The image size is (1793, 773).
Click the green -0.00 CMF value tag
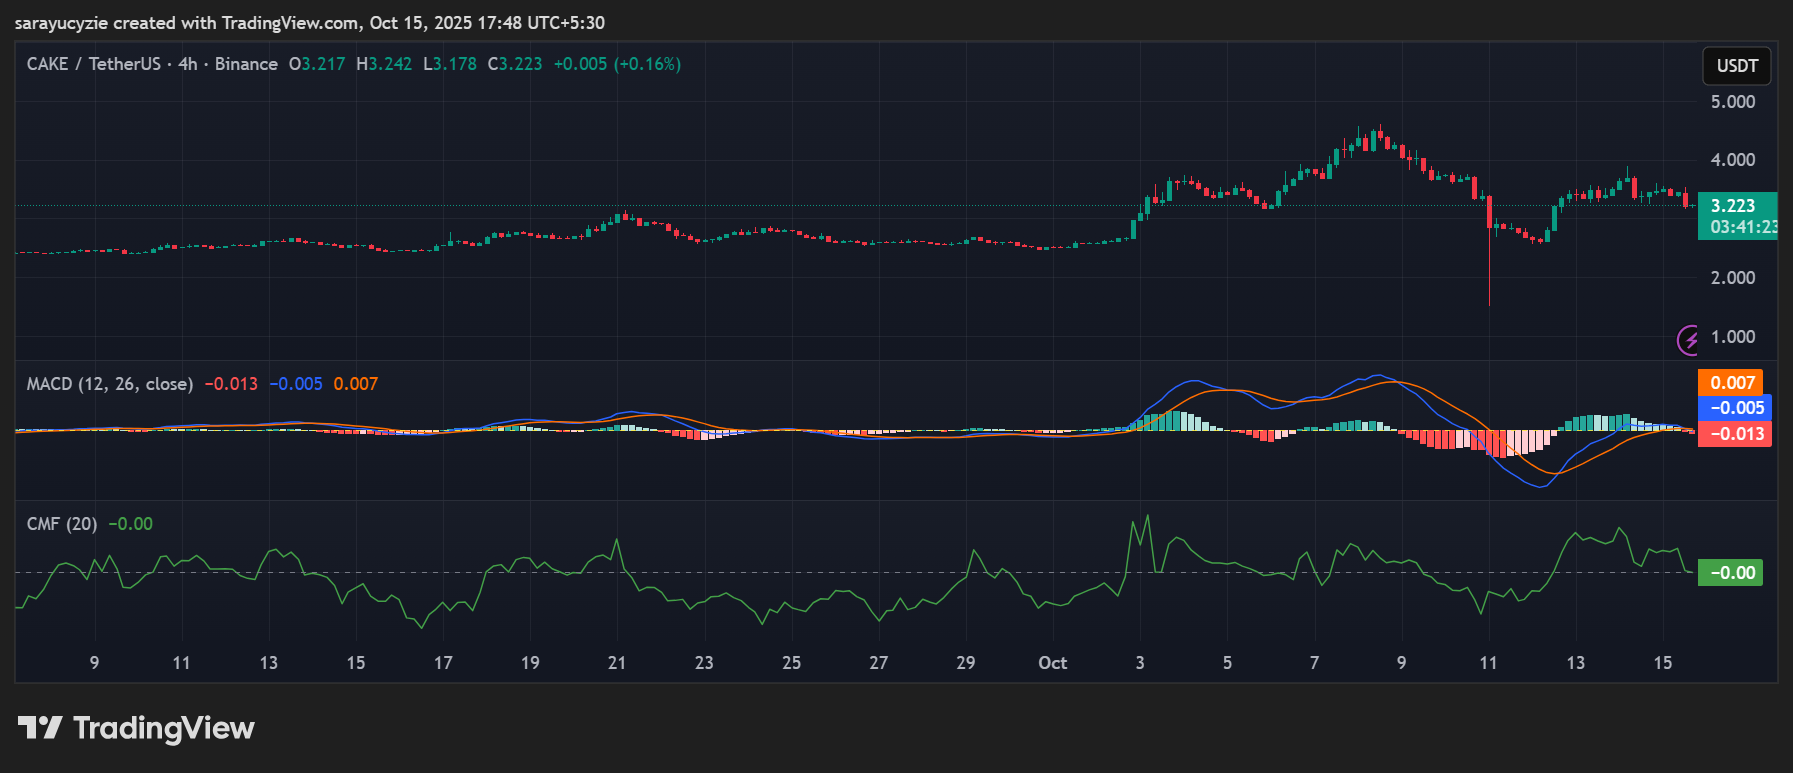pyautogui.click(x=1731, y=573)
